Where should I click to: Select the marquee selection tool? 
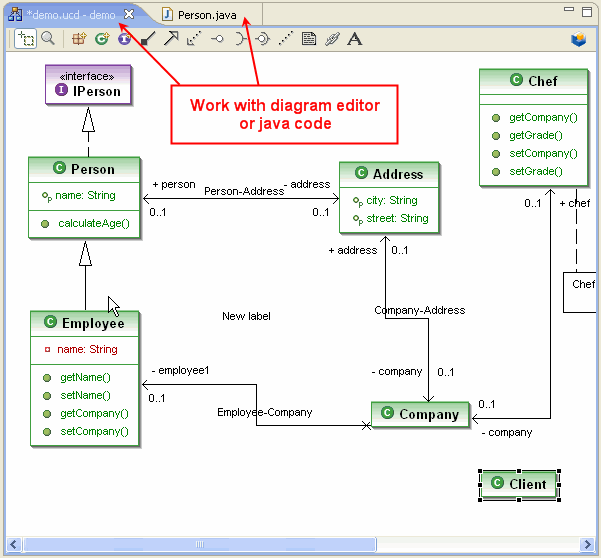tap(26, 39)
